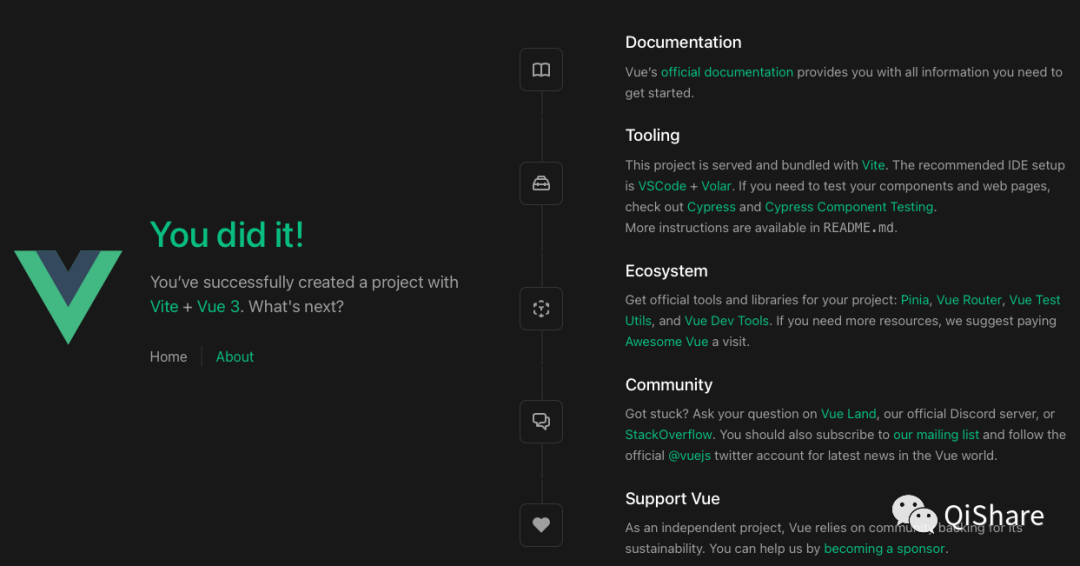Click the Community chat bubbles icon
The width and height of the screenshot is (1080, 566).
[x=541, y=422]
